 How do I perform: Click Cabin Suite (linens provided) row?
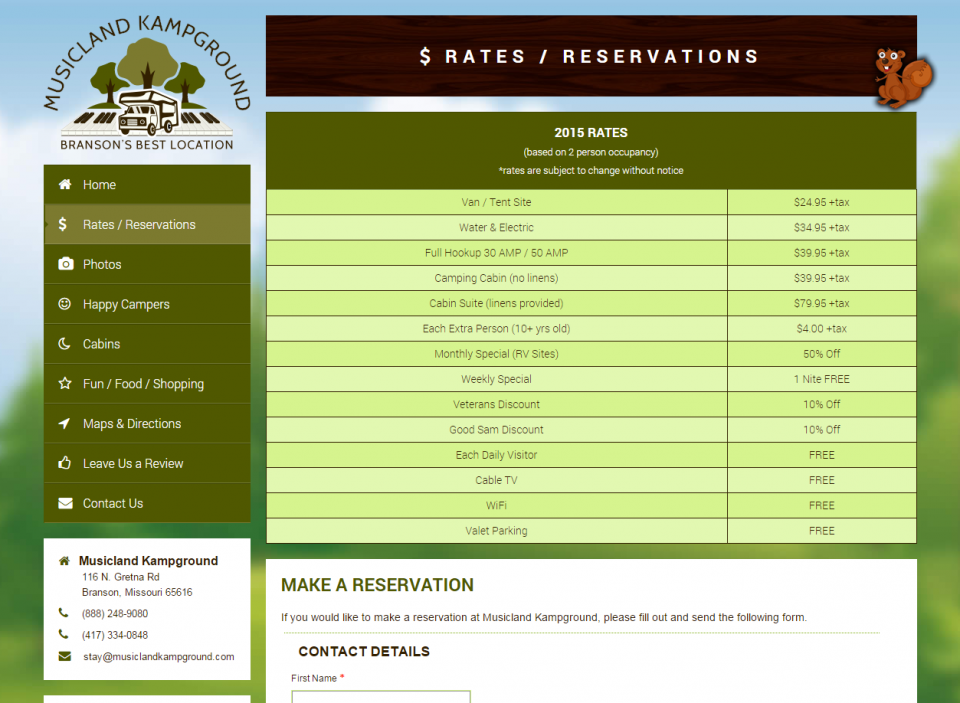497,303
